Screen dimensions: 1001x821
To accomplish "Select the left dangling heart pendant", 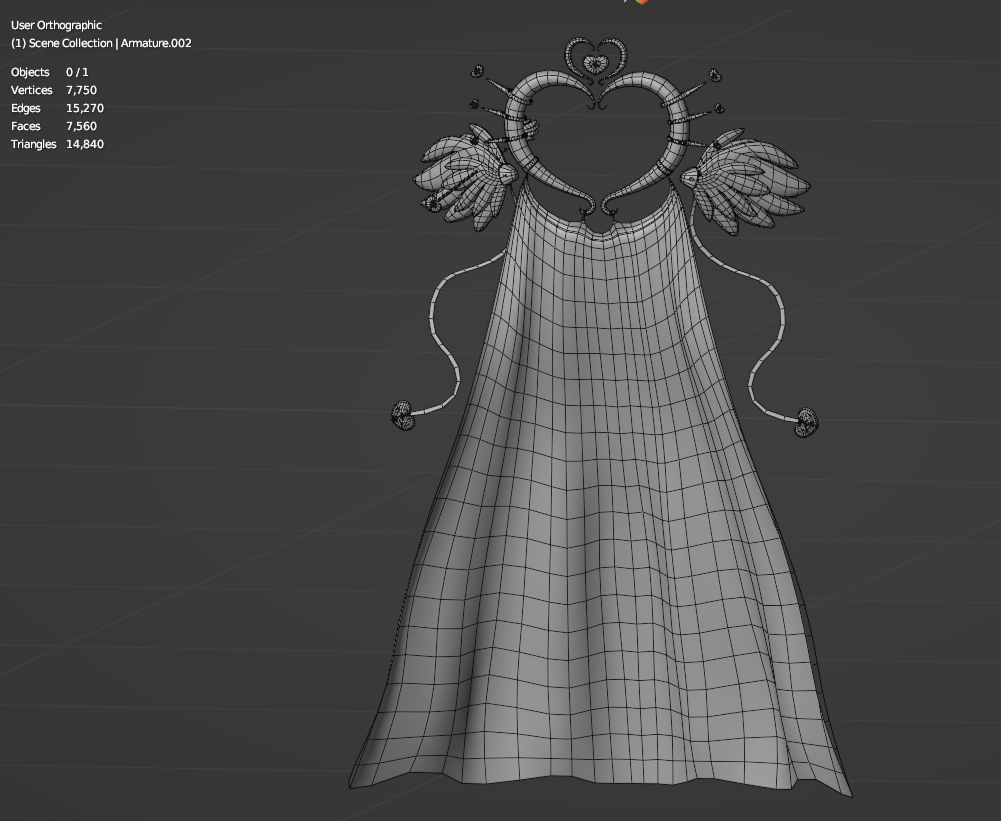I will coord(402,415).
